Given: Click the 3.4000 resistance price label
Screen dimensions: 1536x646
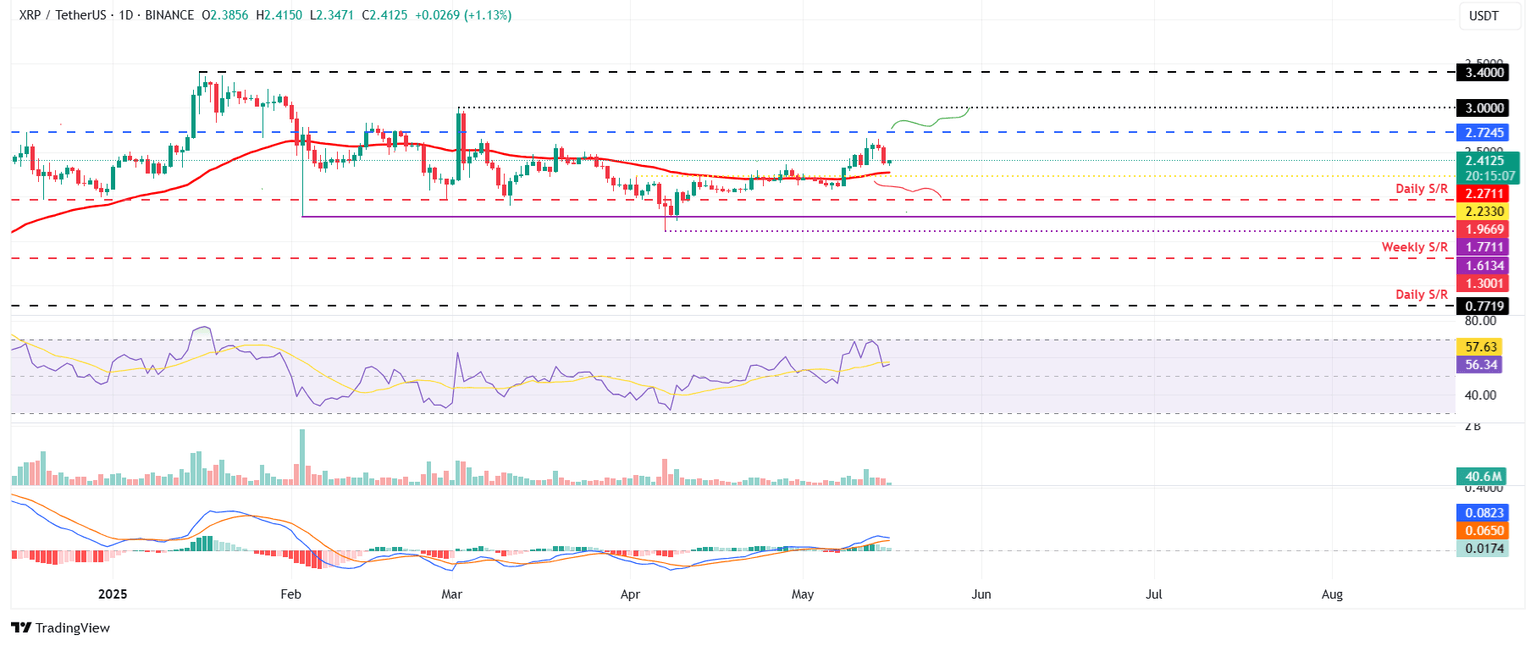Looking at the screenshot, I should click(1483, 72).
